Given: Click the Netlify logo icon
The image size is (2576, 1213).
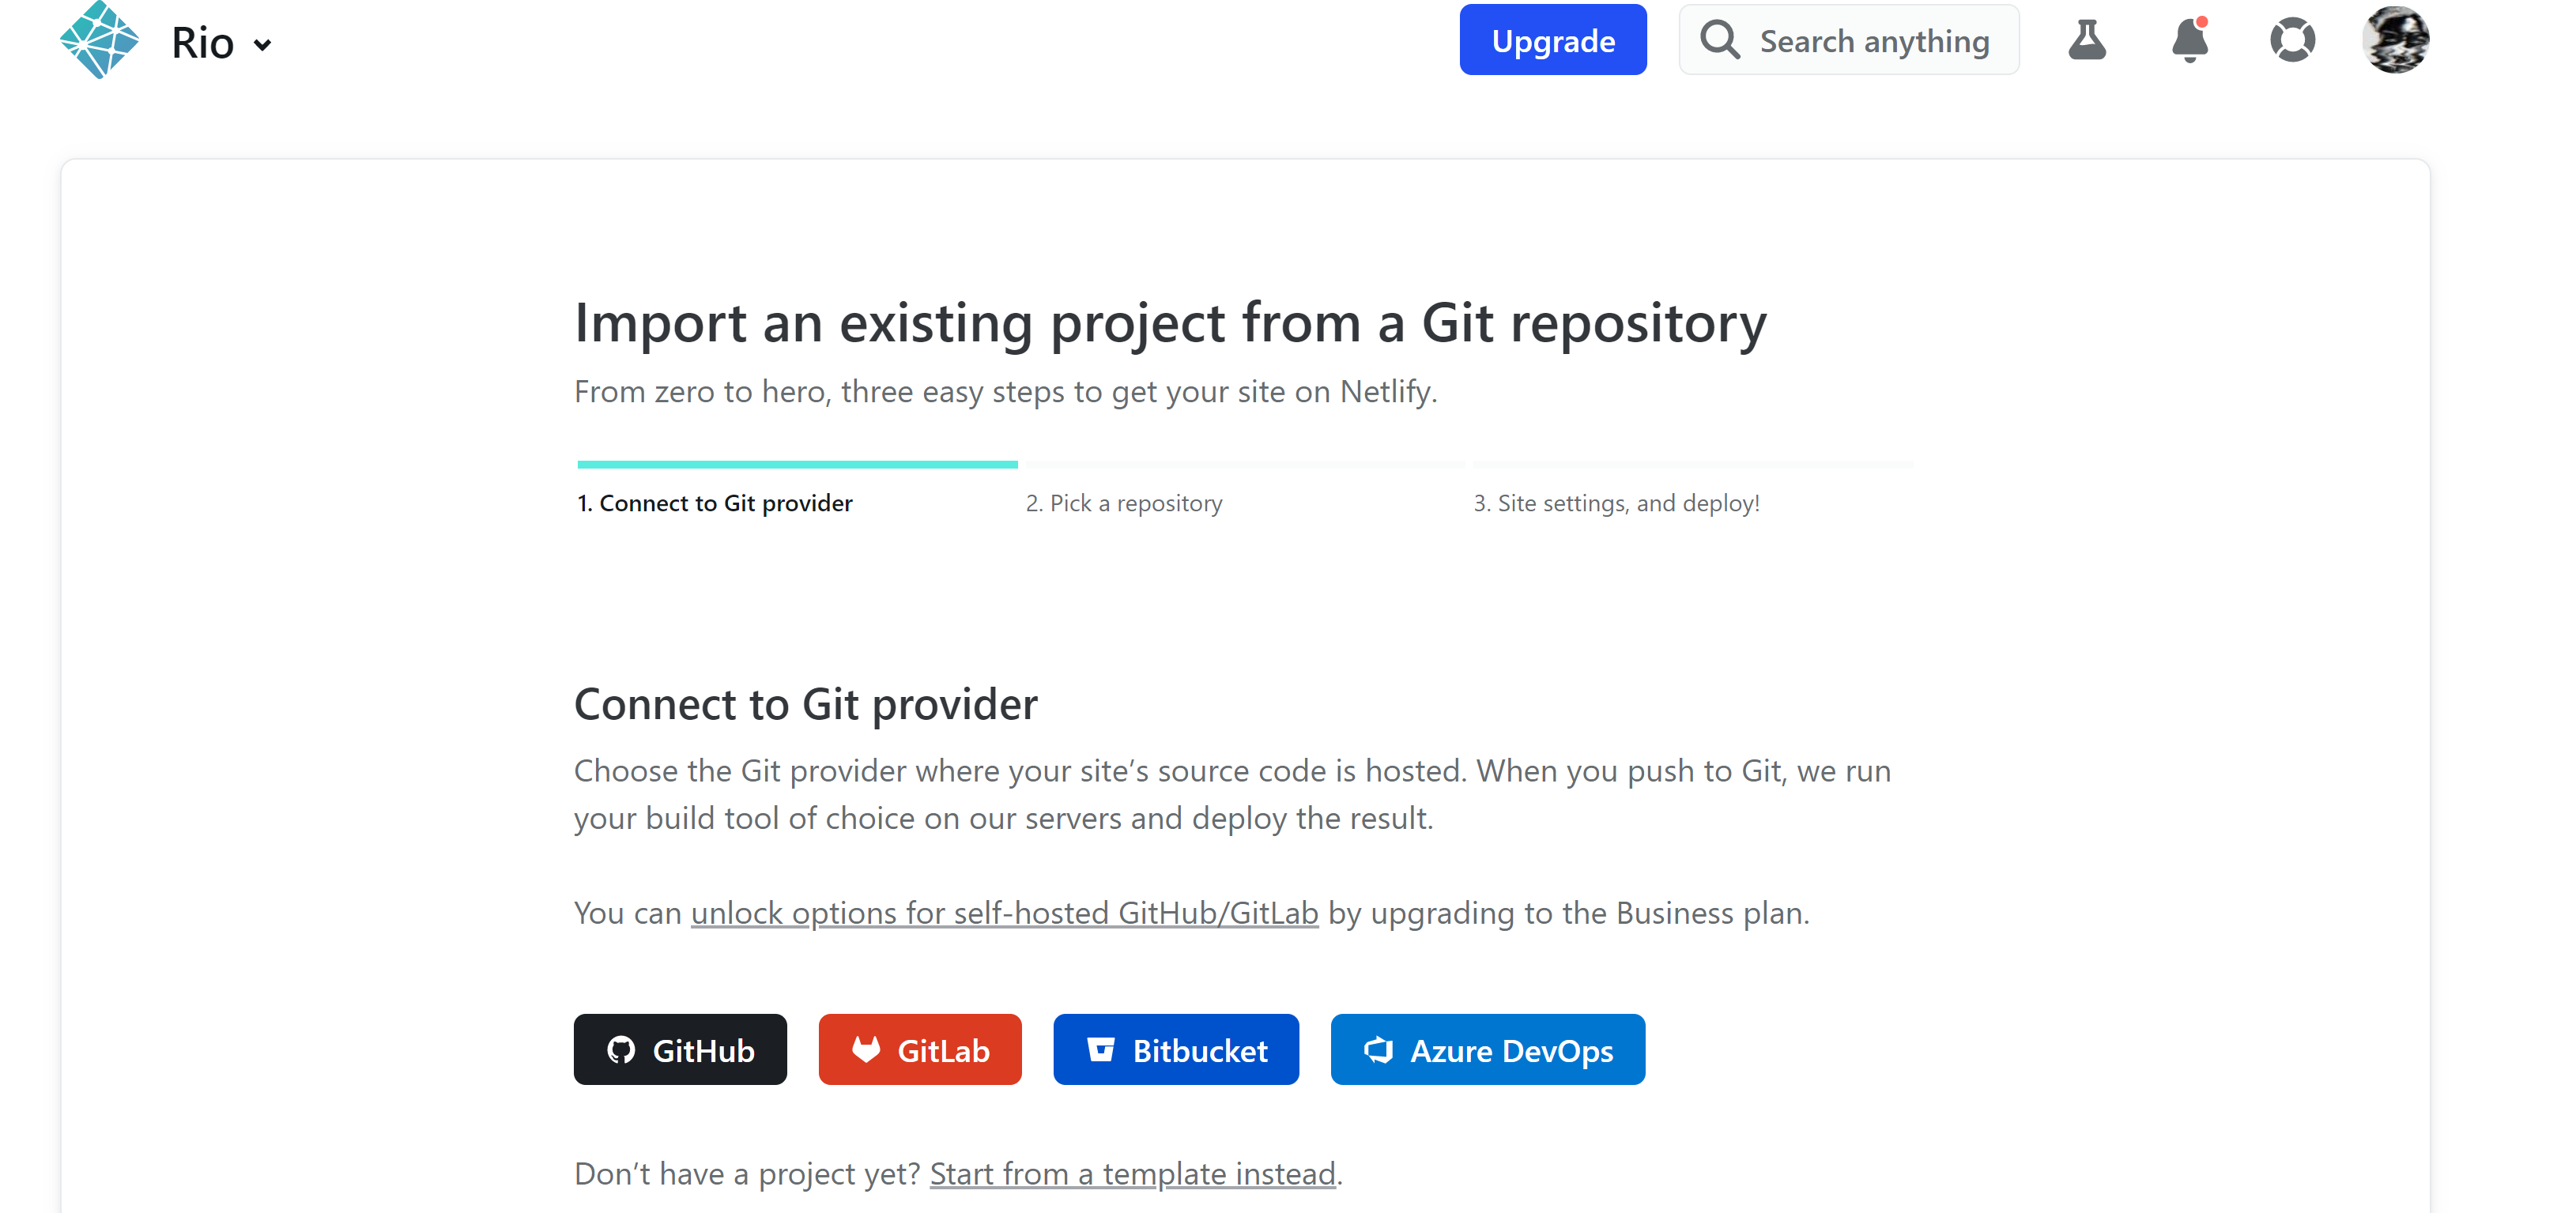Looking at the screenshot, I should click(x=99, y=39).
